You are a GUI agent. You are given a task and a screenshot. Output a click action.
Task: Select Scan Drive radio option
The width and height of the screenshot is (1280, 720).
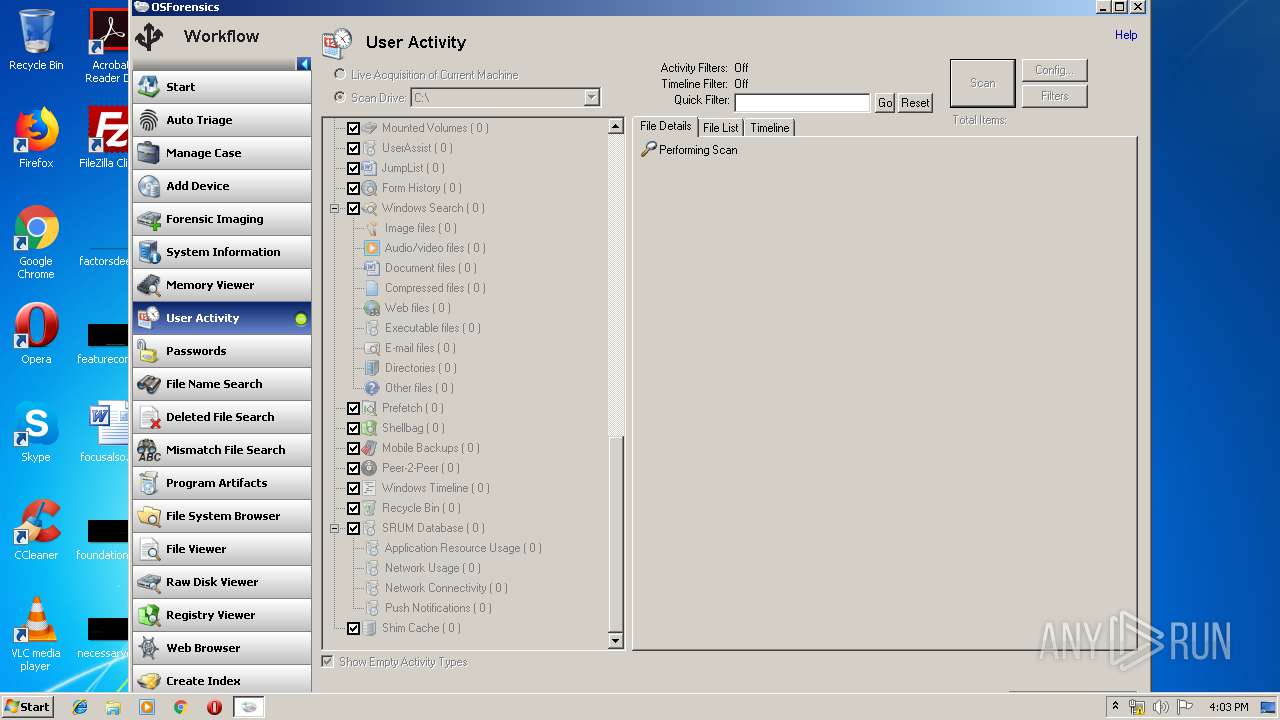tap(340, 97)
